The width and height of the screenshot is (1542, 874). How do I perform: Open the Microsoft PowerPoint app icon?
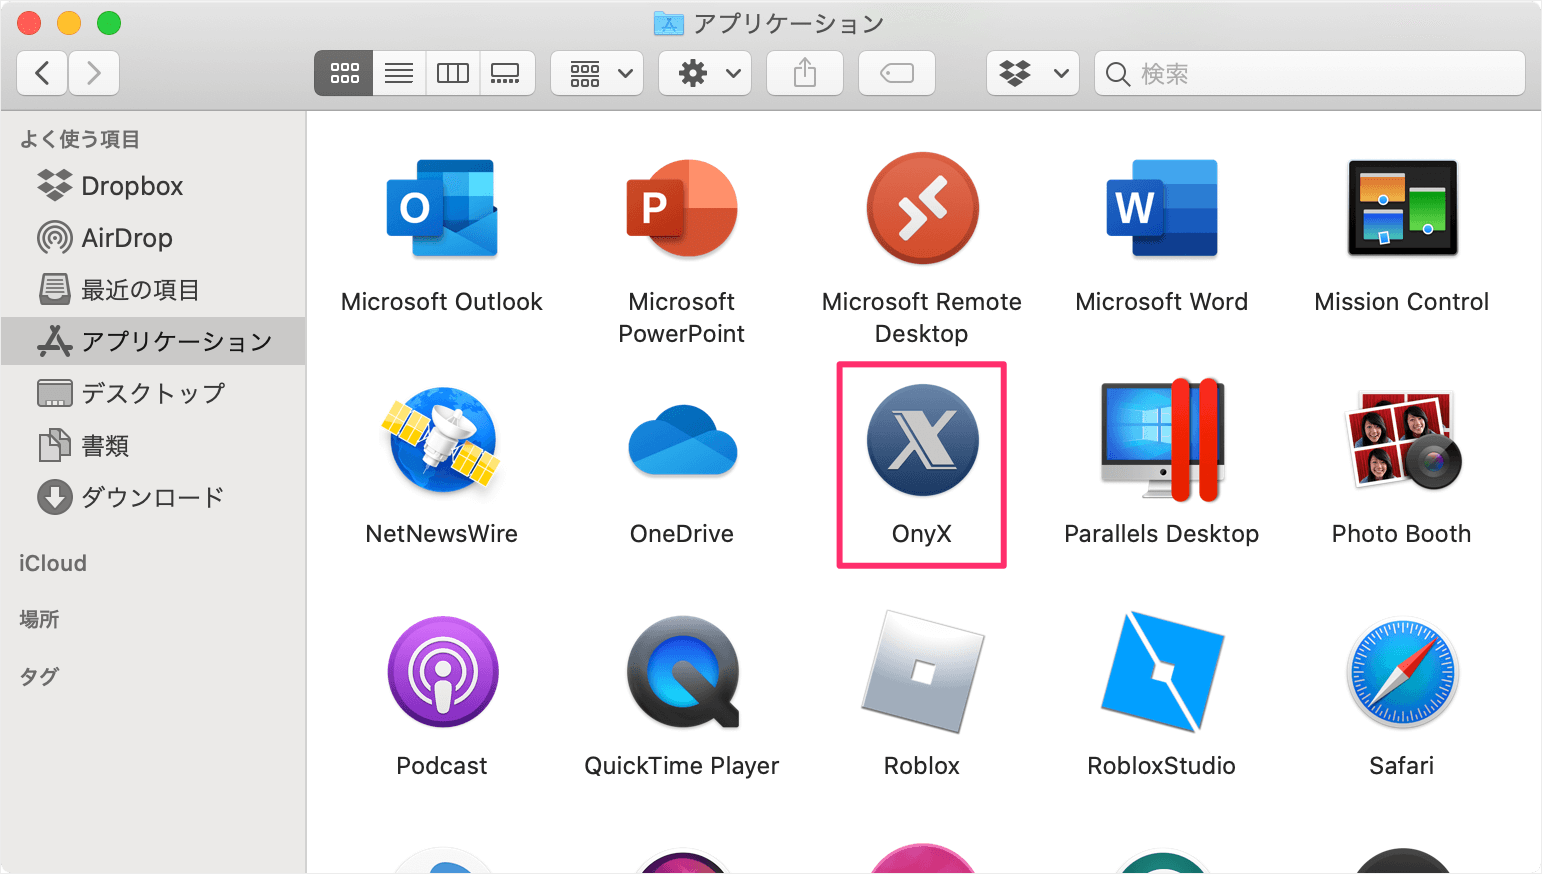click(x=682, y=209)
